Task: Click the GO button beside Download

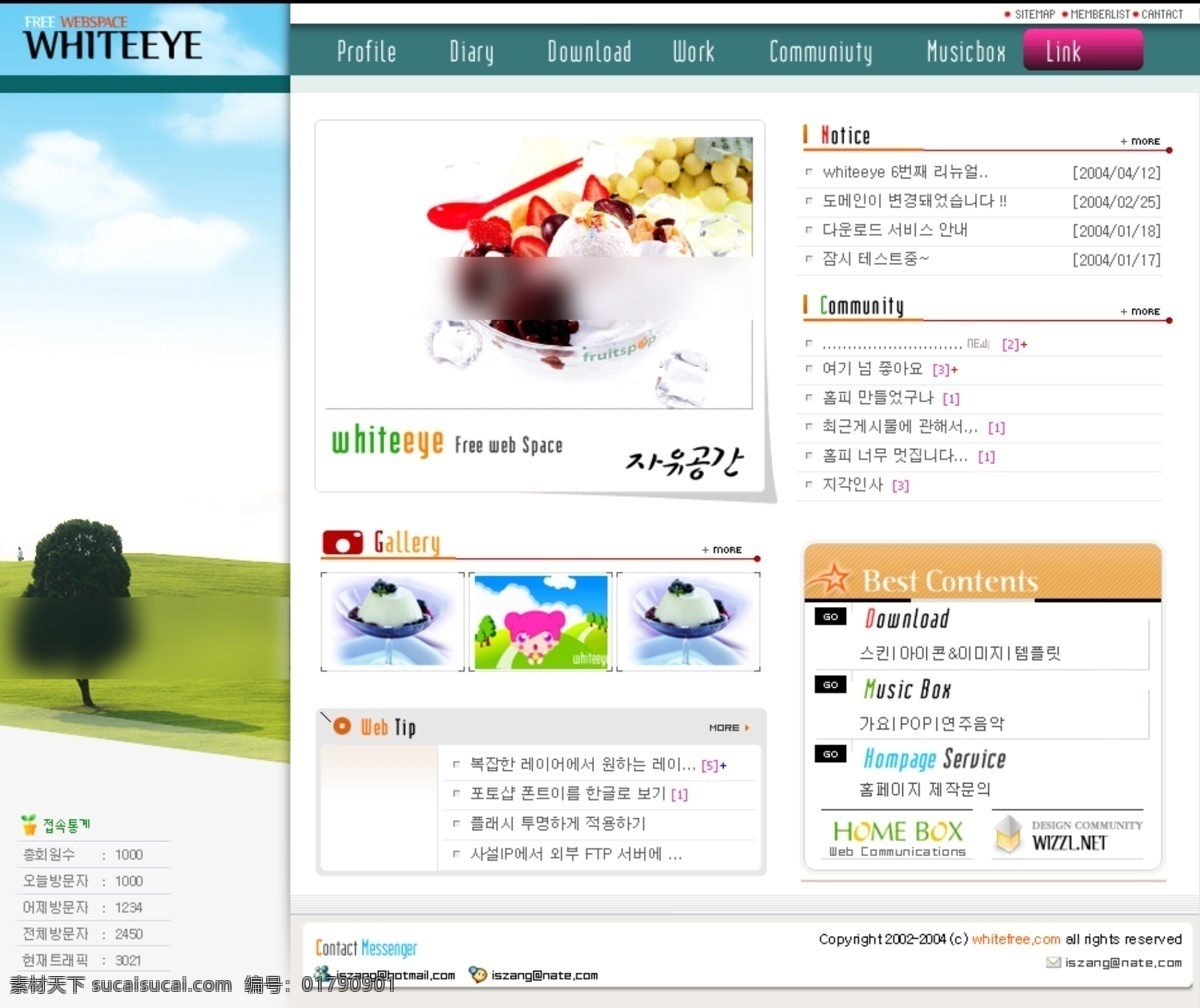Action: pyautogui.click(x=830, y=616)
